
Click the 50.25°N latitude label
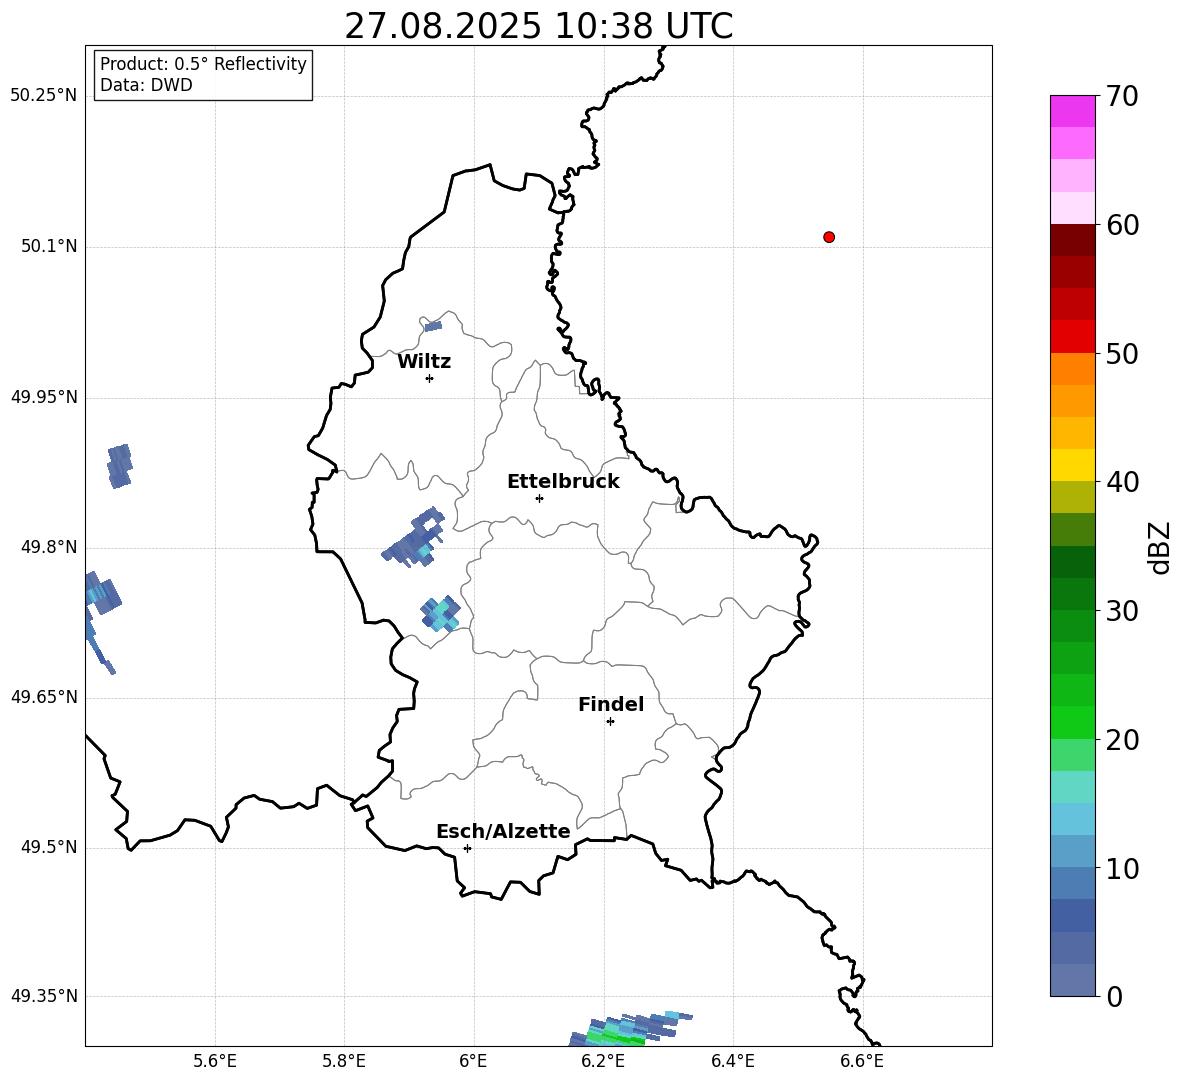tap(44, 96)
